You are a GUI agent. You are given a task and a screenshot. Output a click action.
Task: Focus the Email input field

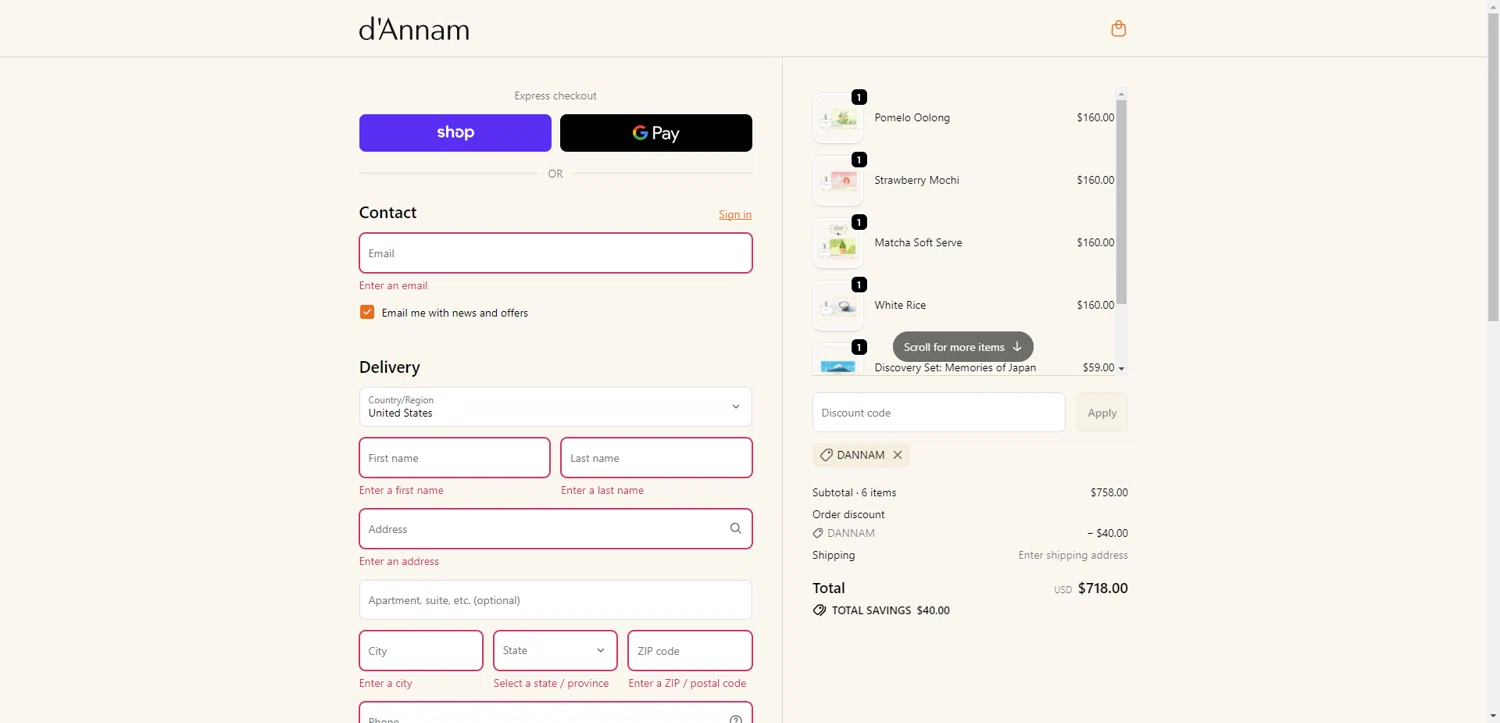pyautogui.click(x=556, y=253)
